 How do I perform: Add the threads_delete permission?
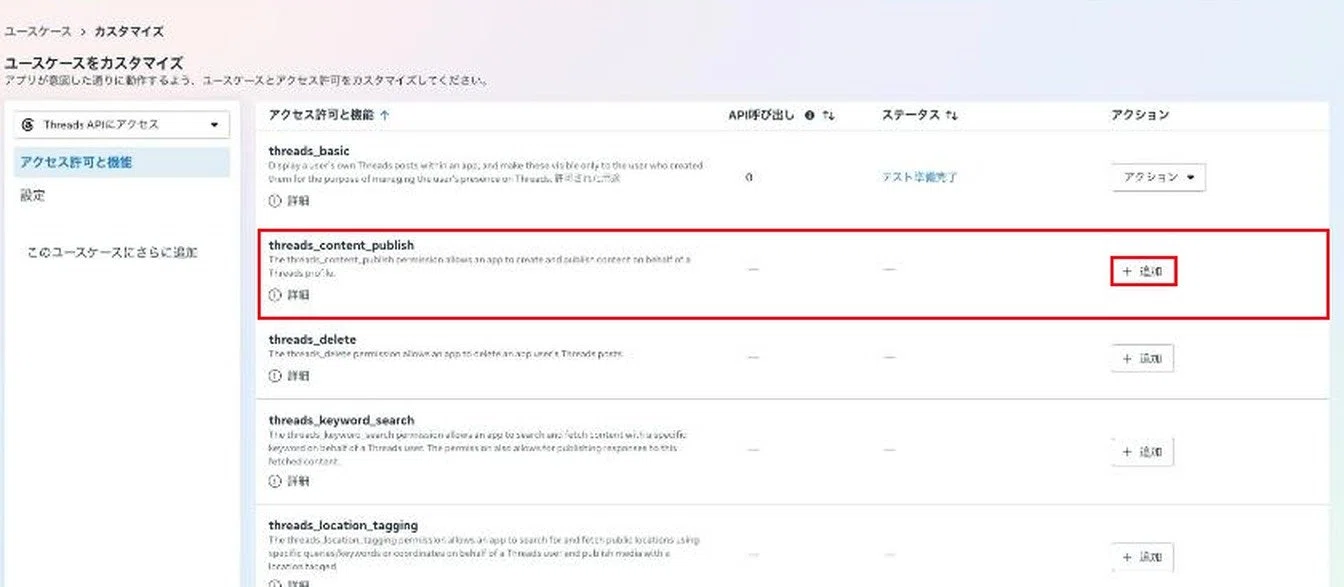coord(1142,358)
